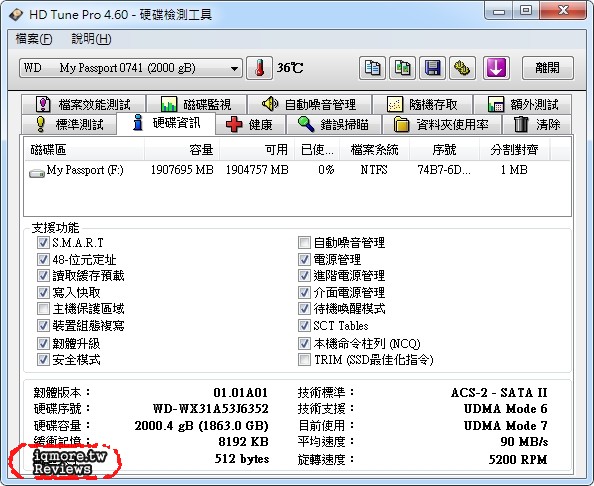Image resolution: width=594 pixels, height=486 pixels.
Task: Click the HD Tune Pro title bar icon
Action: point(17,14)
